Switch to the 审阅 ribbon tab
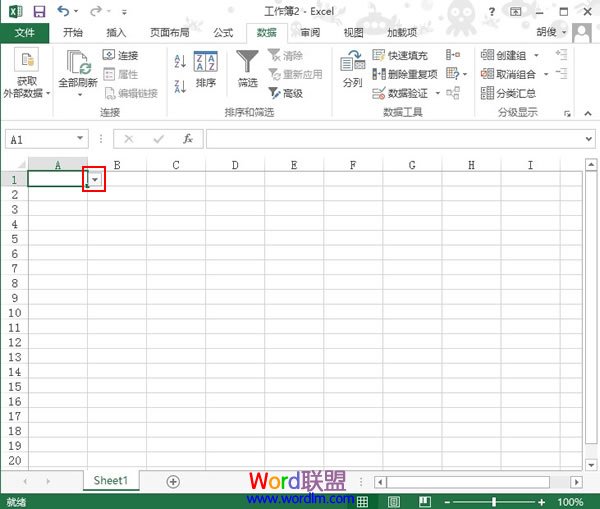 [x=310, y=33]
